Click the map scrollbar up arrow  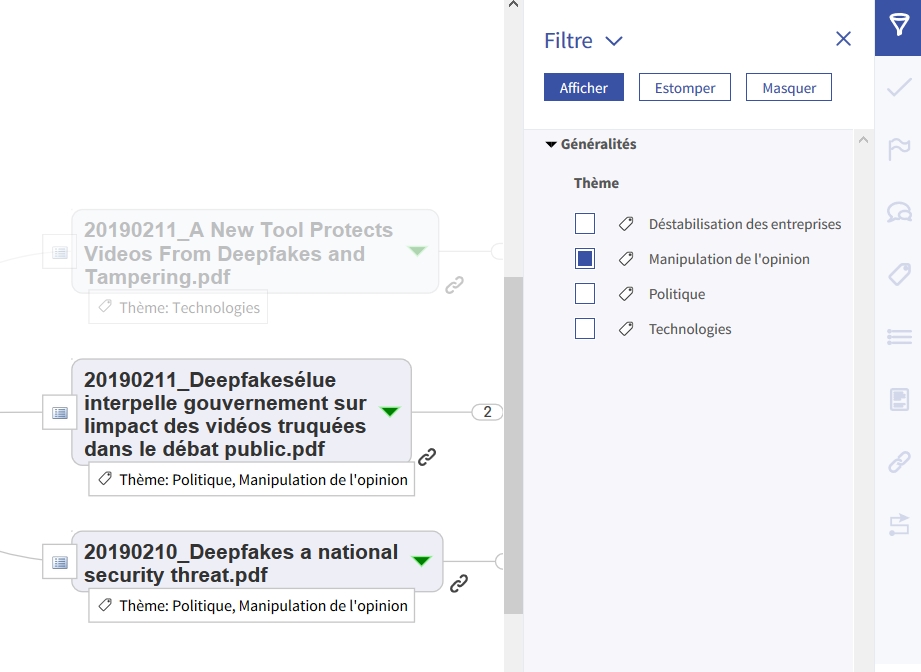point(513,4)
